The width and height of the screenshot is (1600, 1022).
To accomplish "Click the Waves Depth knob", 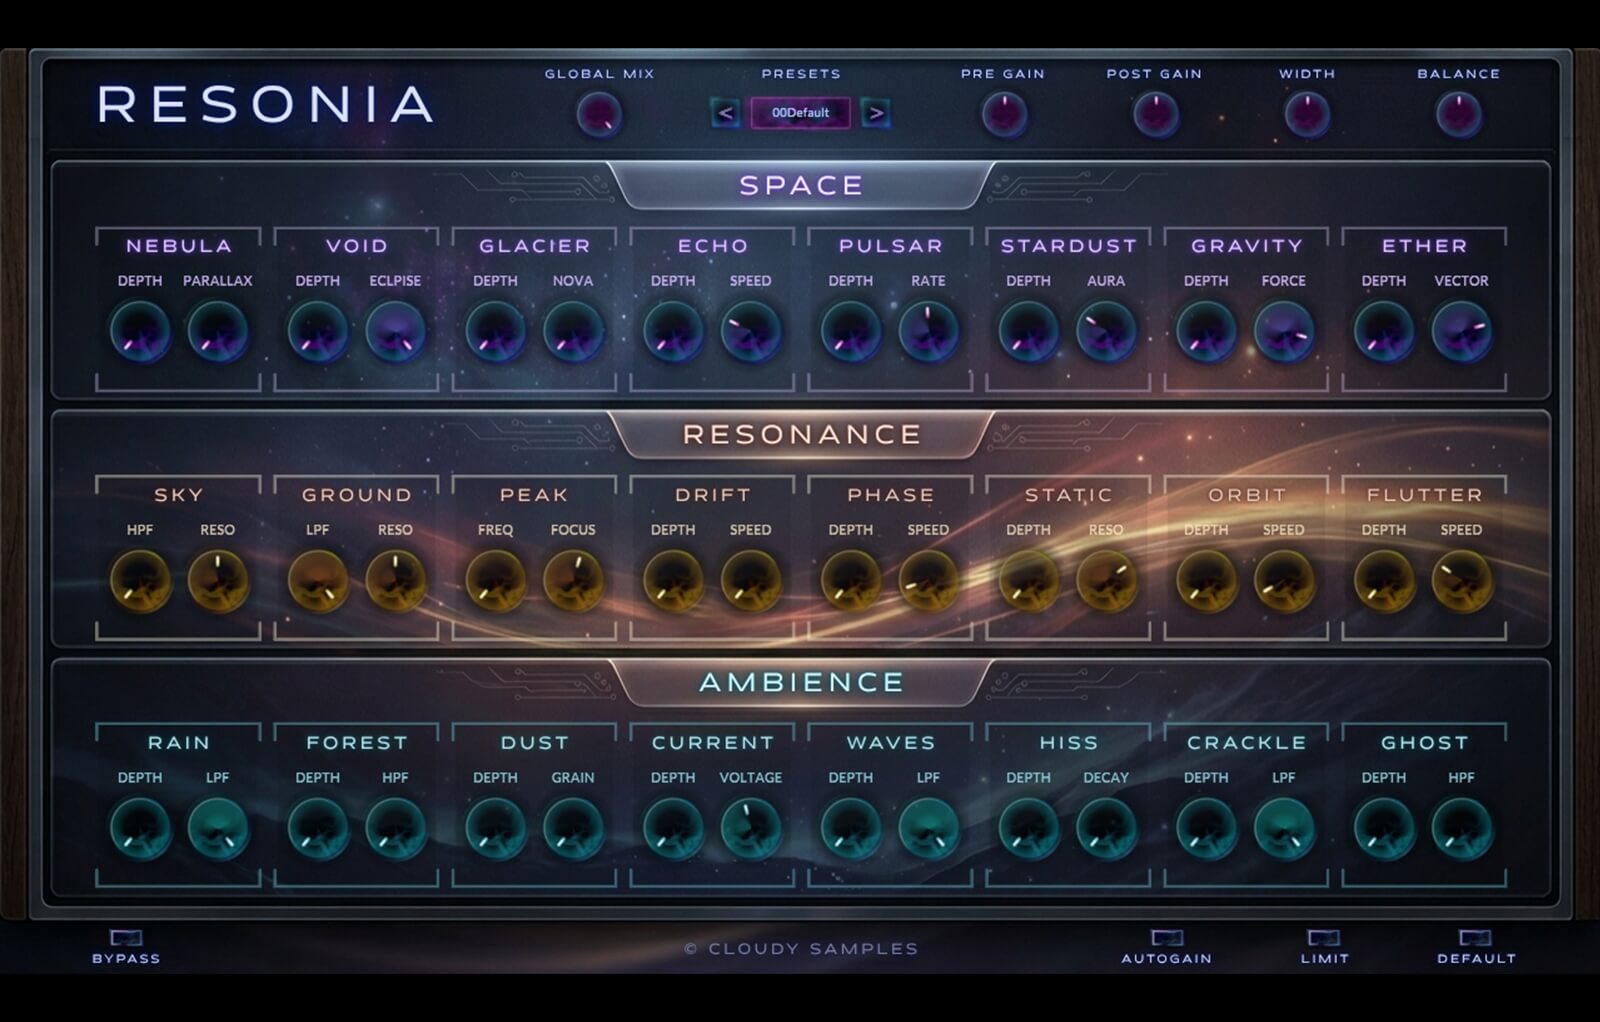I will click(x=851, y=829).
